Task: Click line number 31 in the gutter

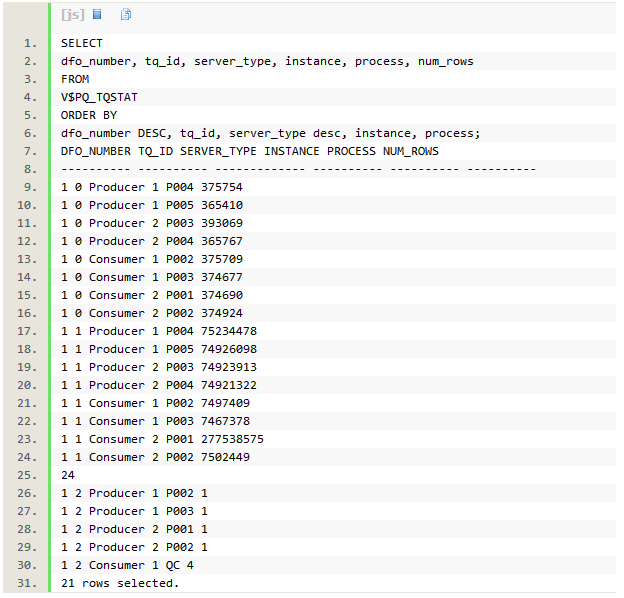Action: pyautogui.click(x=27, y=583)
